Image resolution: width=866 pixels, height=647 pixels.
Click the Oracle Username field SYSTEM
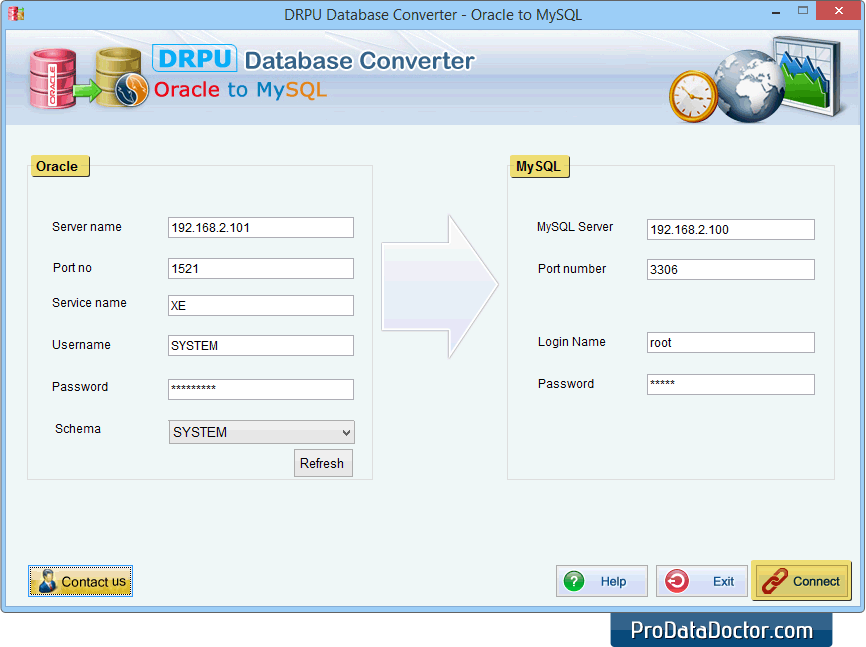261,345
